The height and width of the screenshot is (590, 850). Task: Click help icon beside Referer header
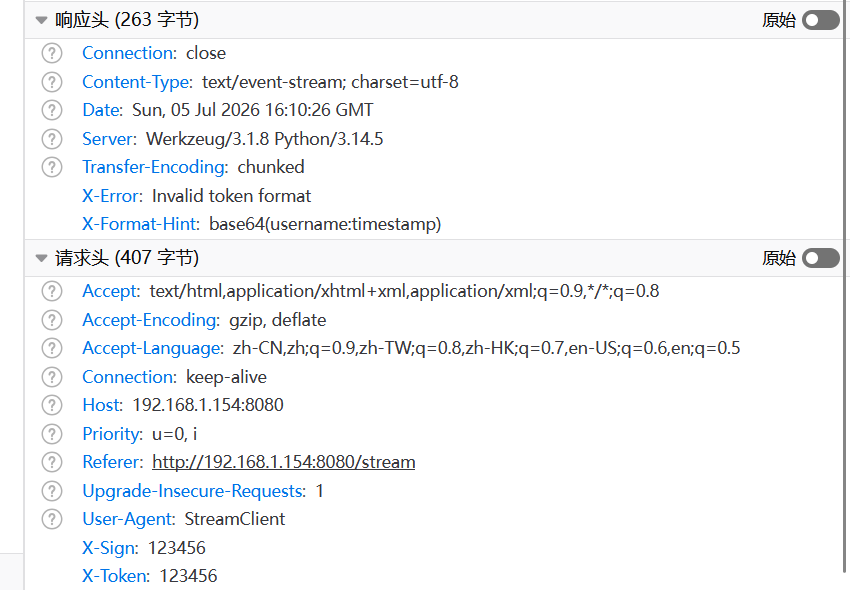coord(52,462)
